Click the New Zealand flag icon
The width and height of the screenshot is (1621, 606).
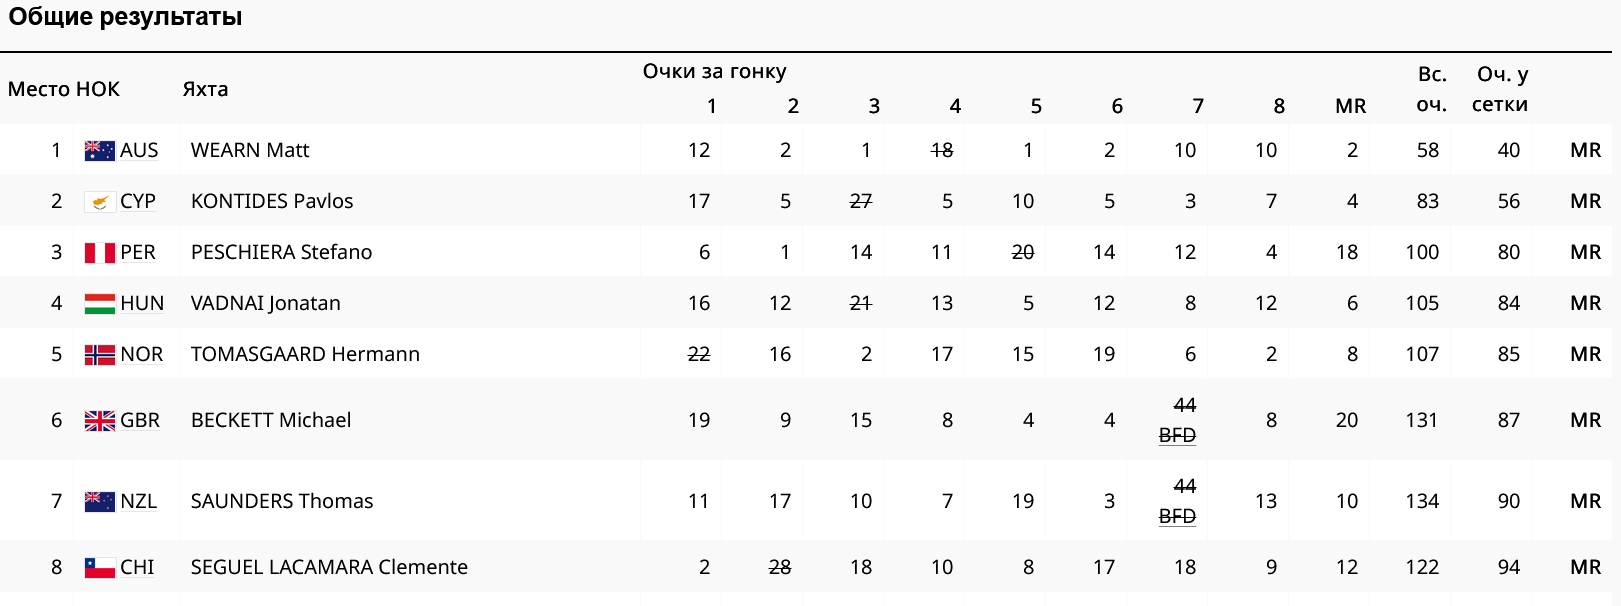tap(99, 502)
